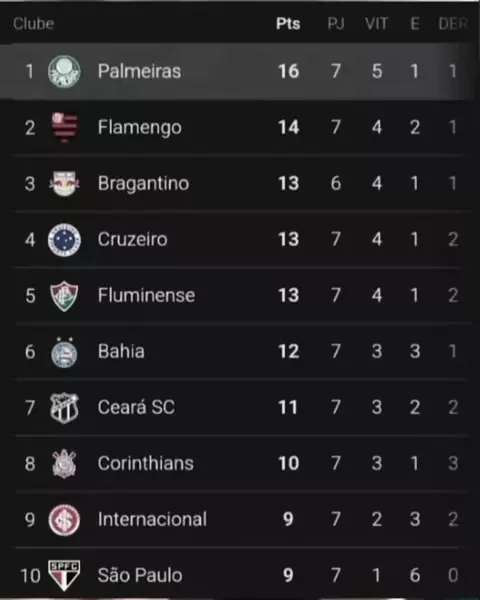This screenshot has width=480, height=600.
Task: Click the São Paulo SPFC crest
Action: point(64,576)
